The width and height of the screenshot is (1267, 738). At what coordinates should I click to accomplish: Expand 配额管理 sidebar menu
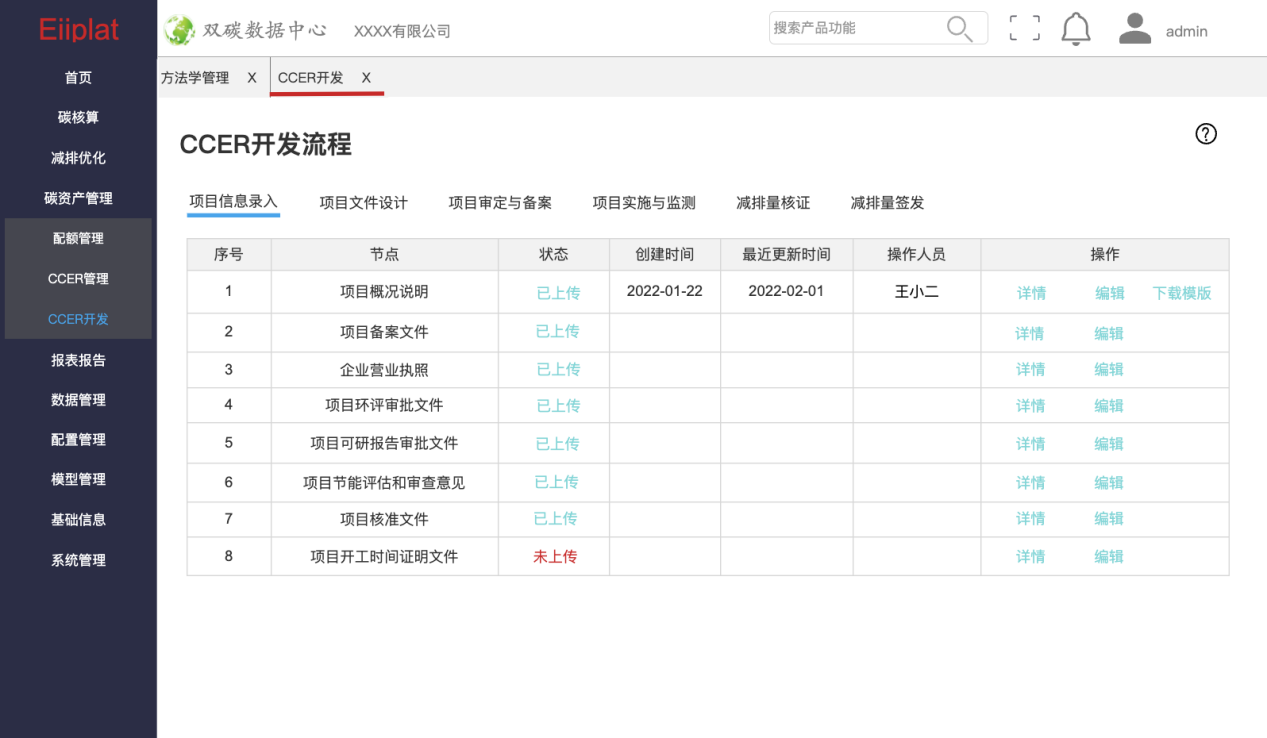[78, 239]
